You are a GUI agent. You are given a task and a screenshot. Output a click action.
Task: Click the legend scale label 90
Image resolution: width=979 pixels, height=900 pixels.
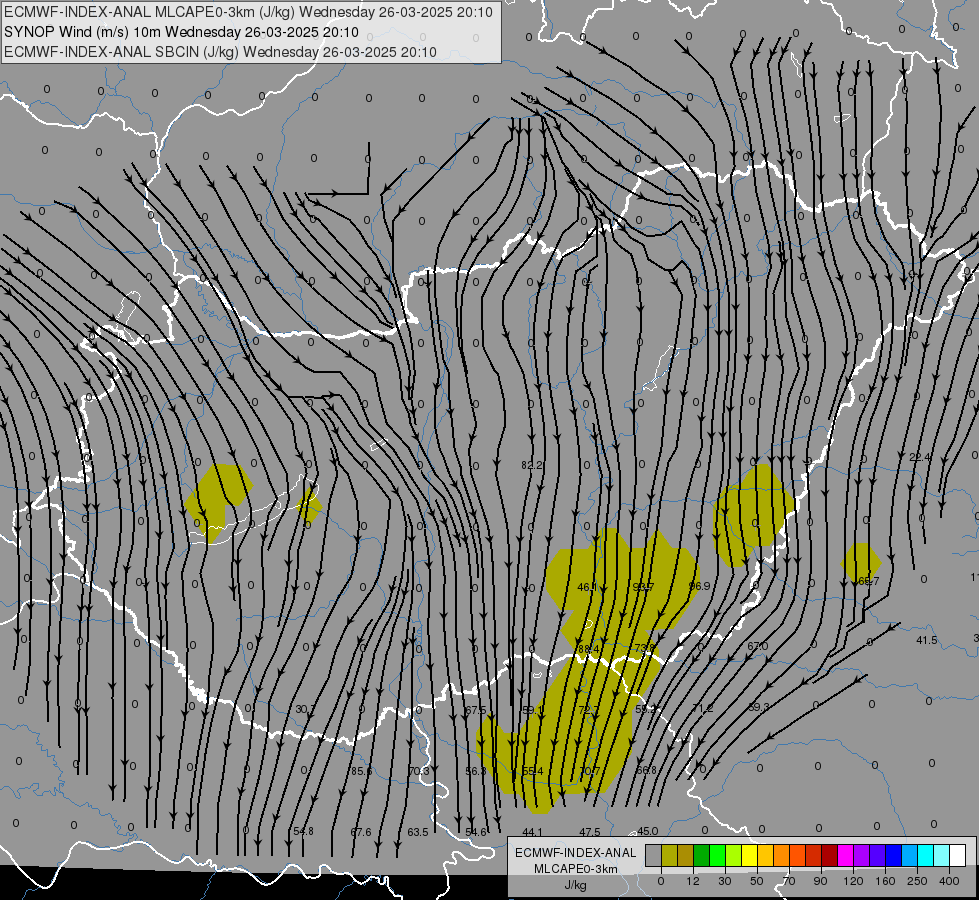(820, 882)
